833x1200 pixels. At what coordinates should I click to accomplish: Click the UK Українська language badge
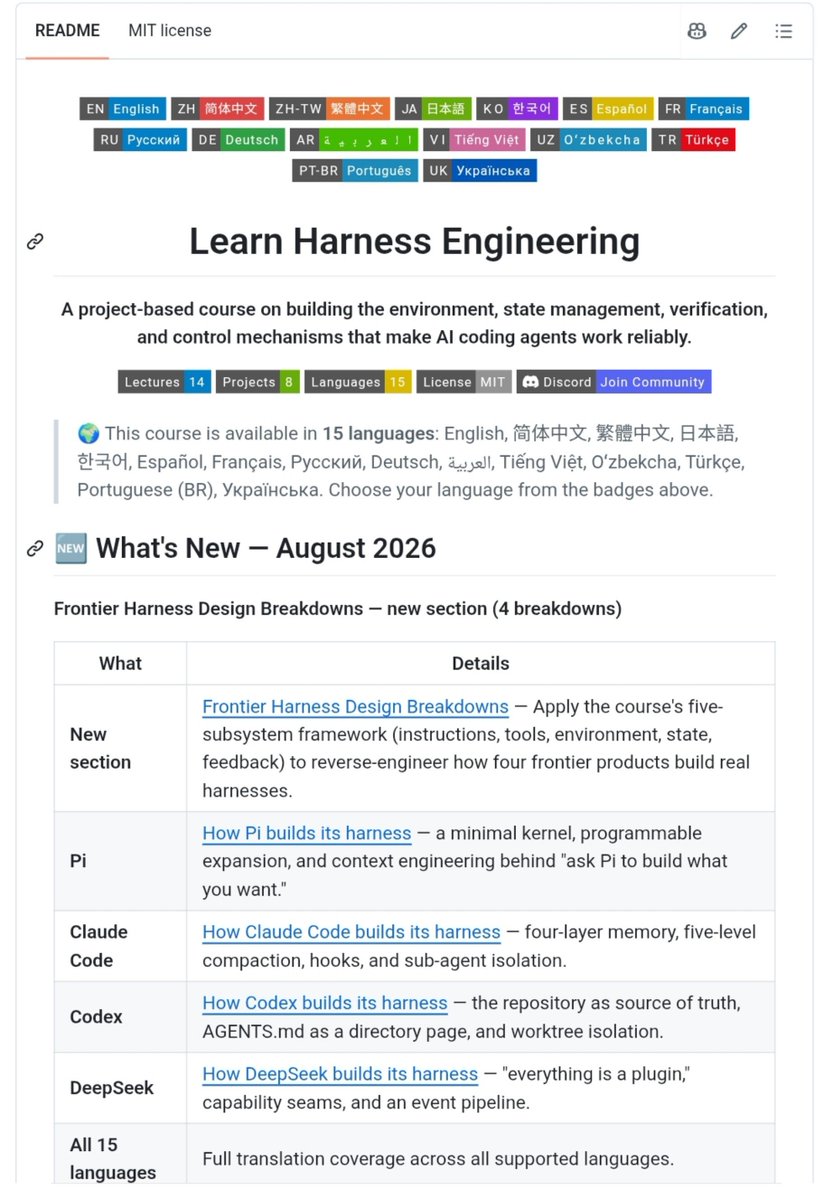pyautogui.click(x=480, y=171)
